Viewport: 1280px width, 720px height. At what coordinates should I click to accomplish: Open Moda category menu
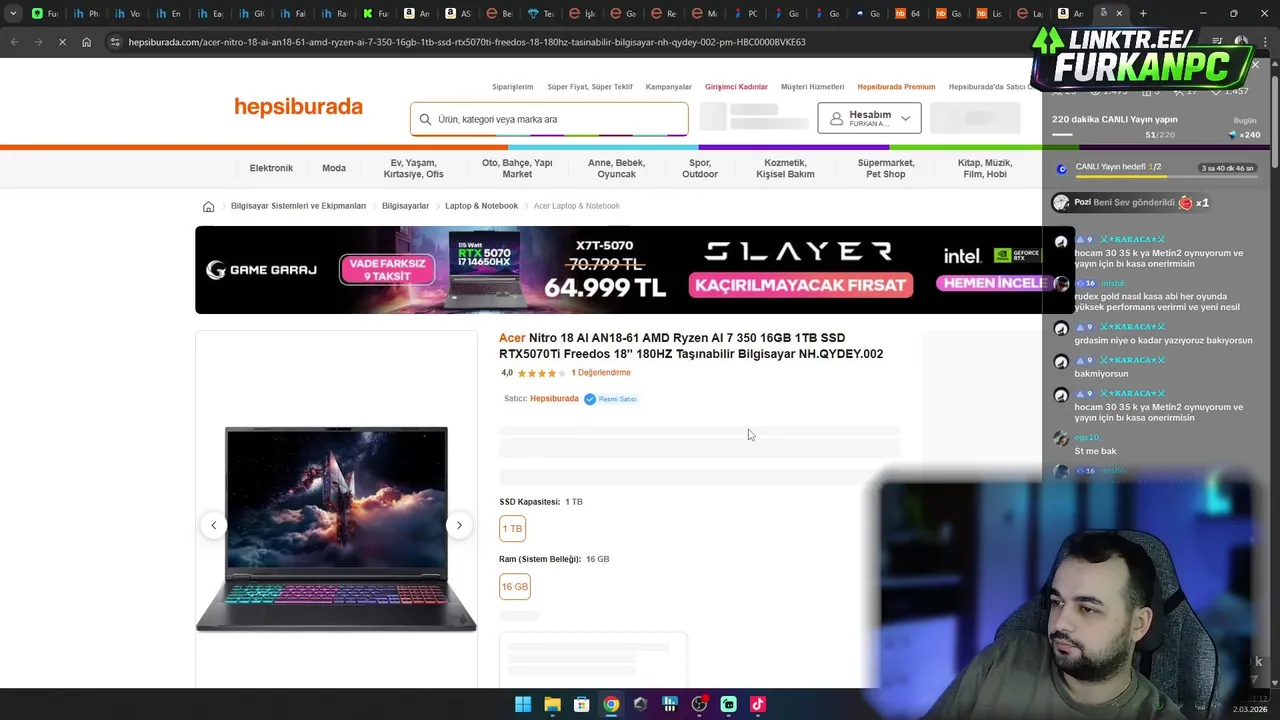[334, 168]
